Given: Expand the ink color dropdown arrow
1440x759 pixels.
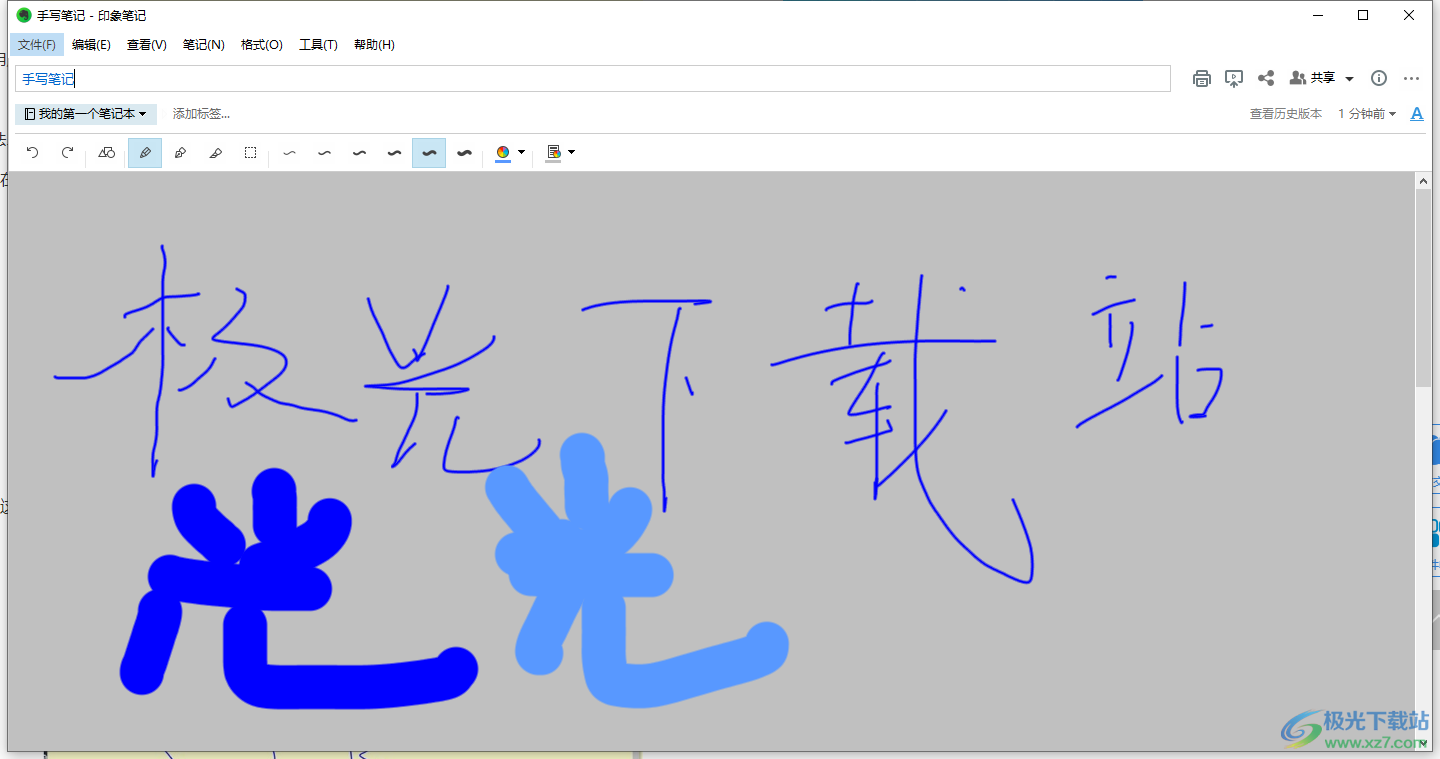Looking at the screenshot, I should coord(521,153).
